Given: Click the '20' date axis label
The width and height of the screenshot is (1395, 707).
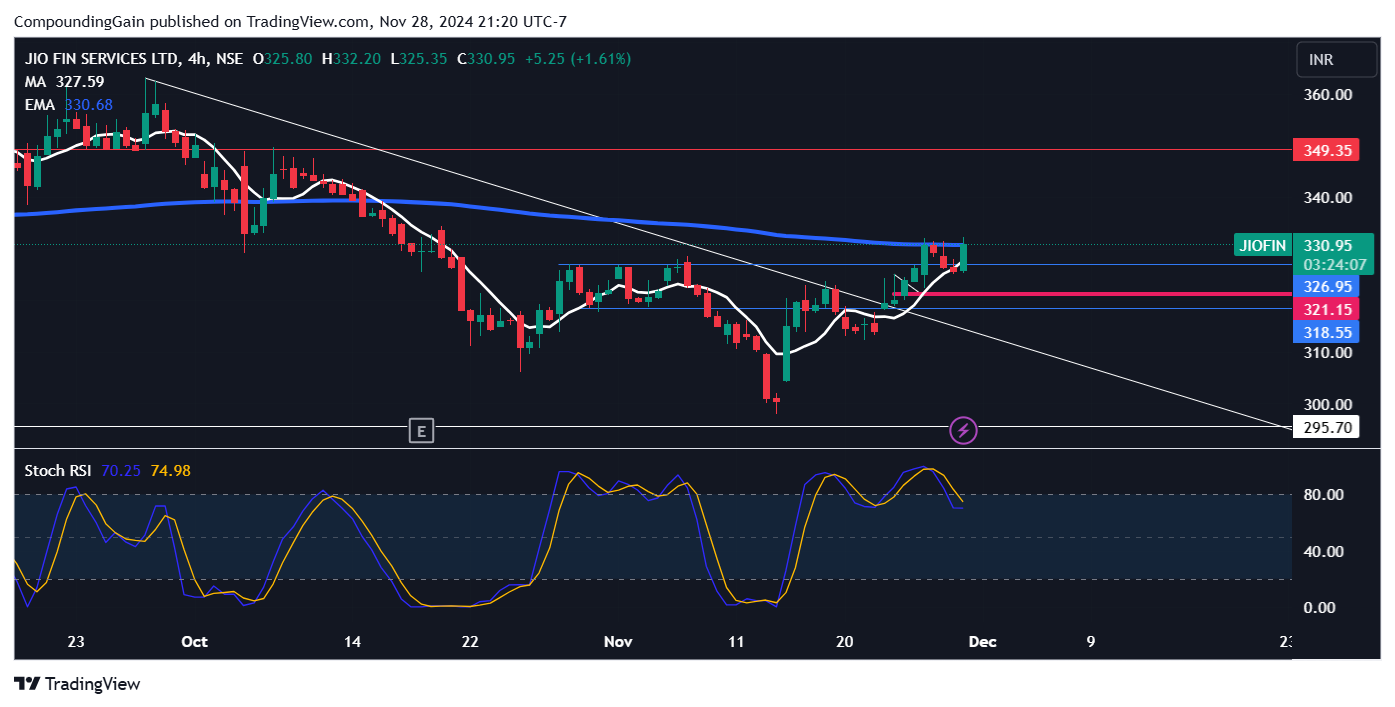Looking at the screenshot, I should click(x=844, y=642).
